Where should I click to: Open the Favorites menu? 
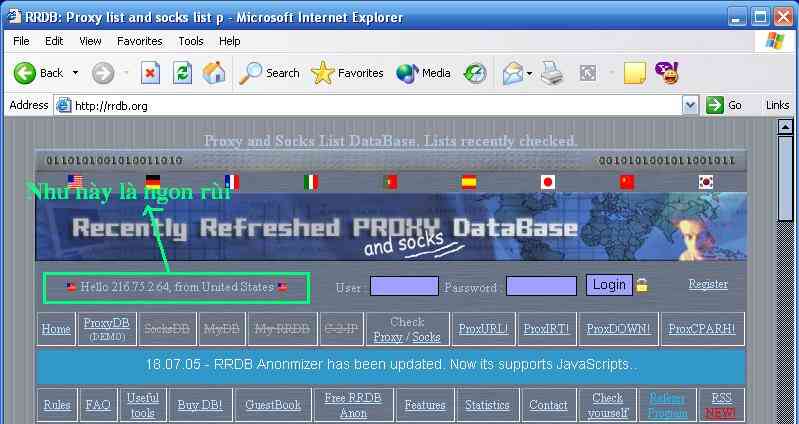click(x=139, y=41)
